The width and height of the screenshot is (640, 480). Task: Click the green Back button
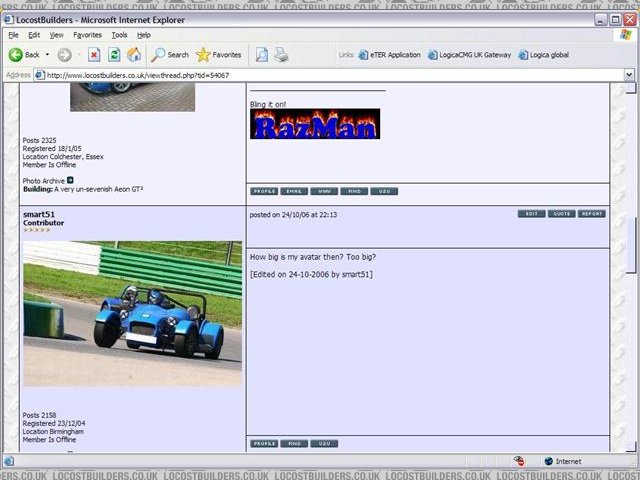24,55
